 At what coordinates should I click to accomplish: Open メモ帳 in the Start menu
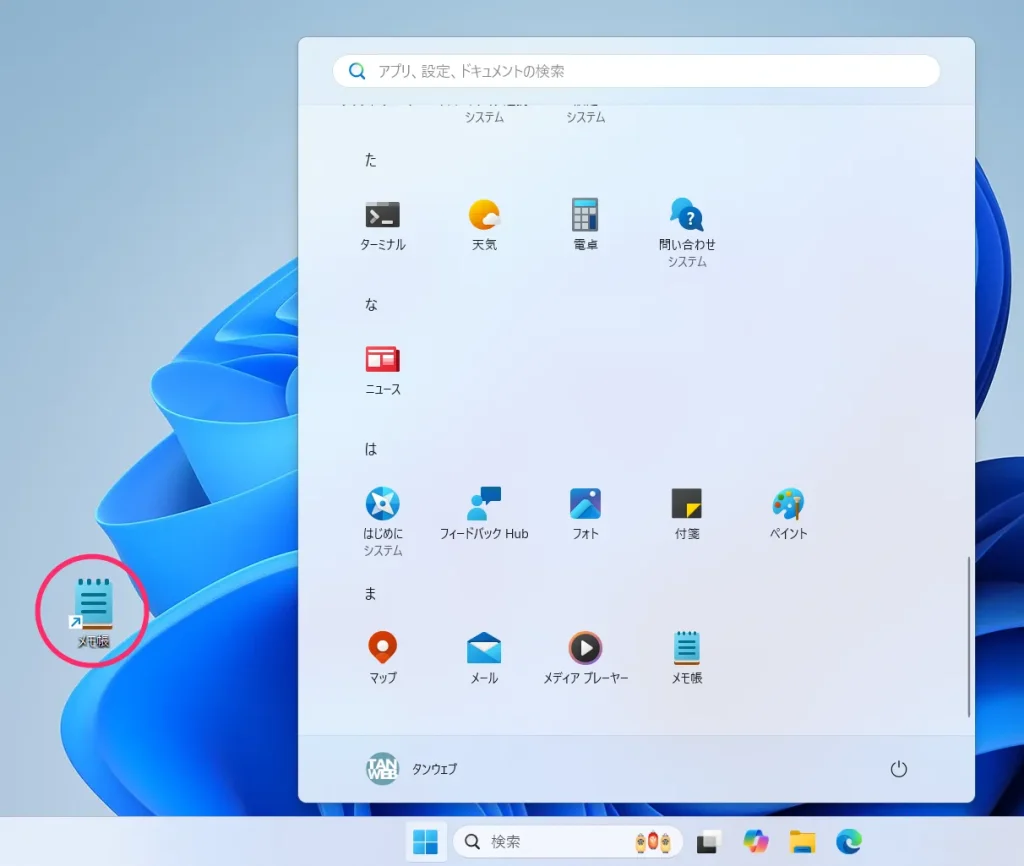pos(686,659)
